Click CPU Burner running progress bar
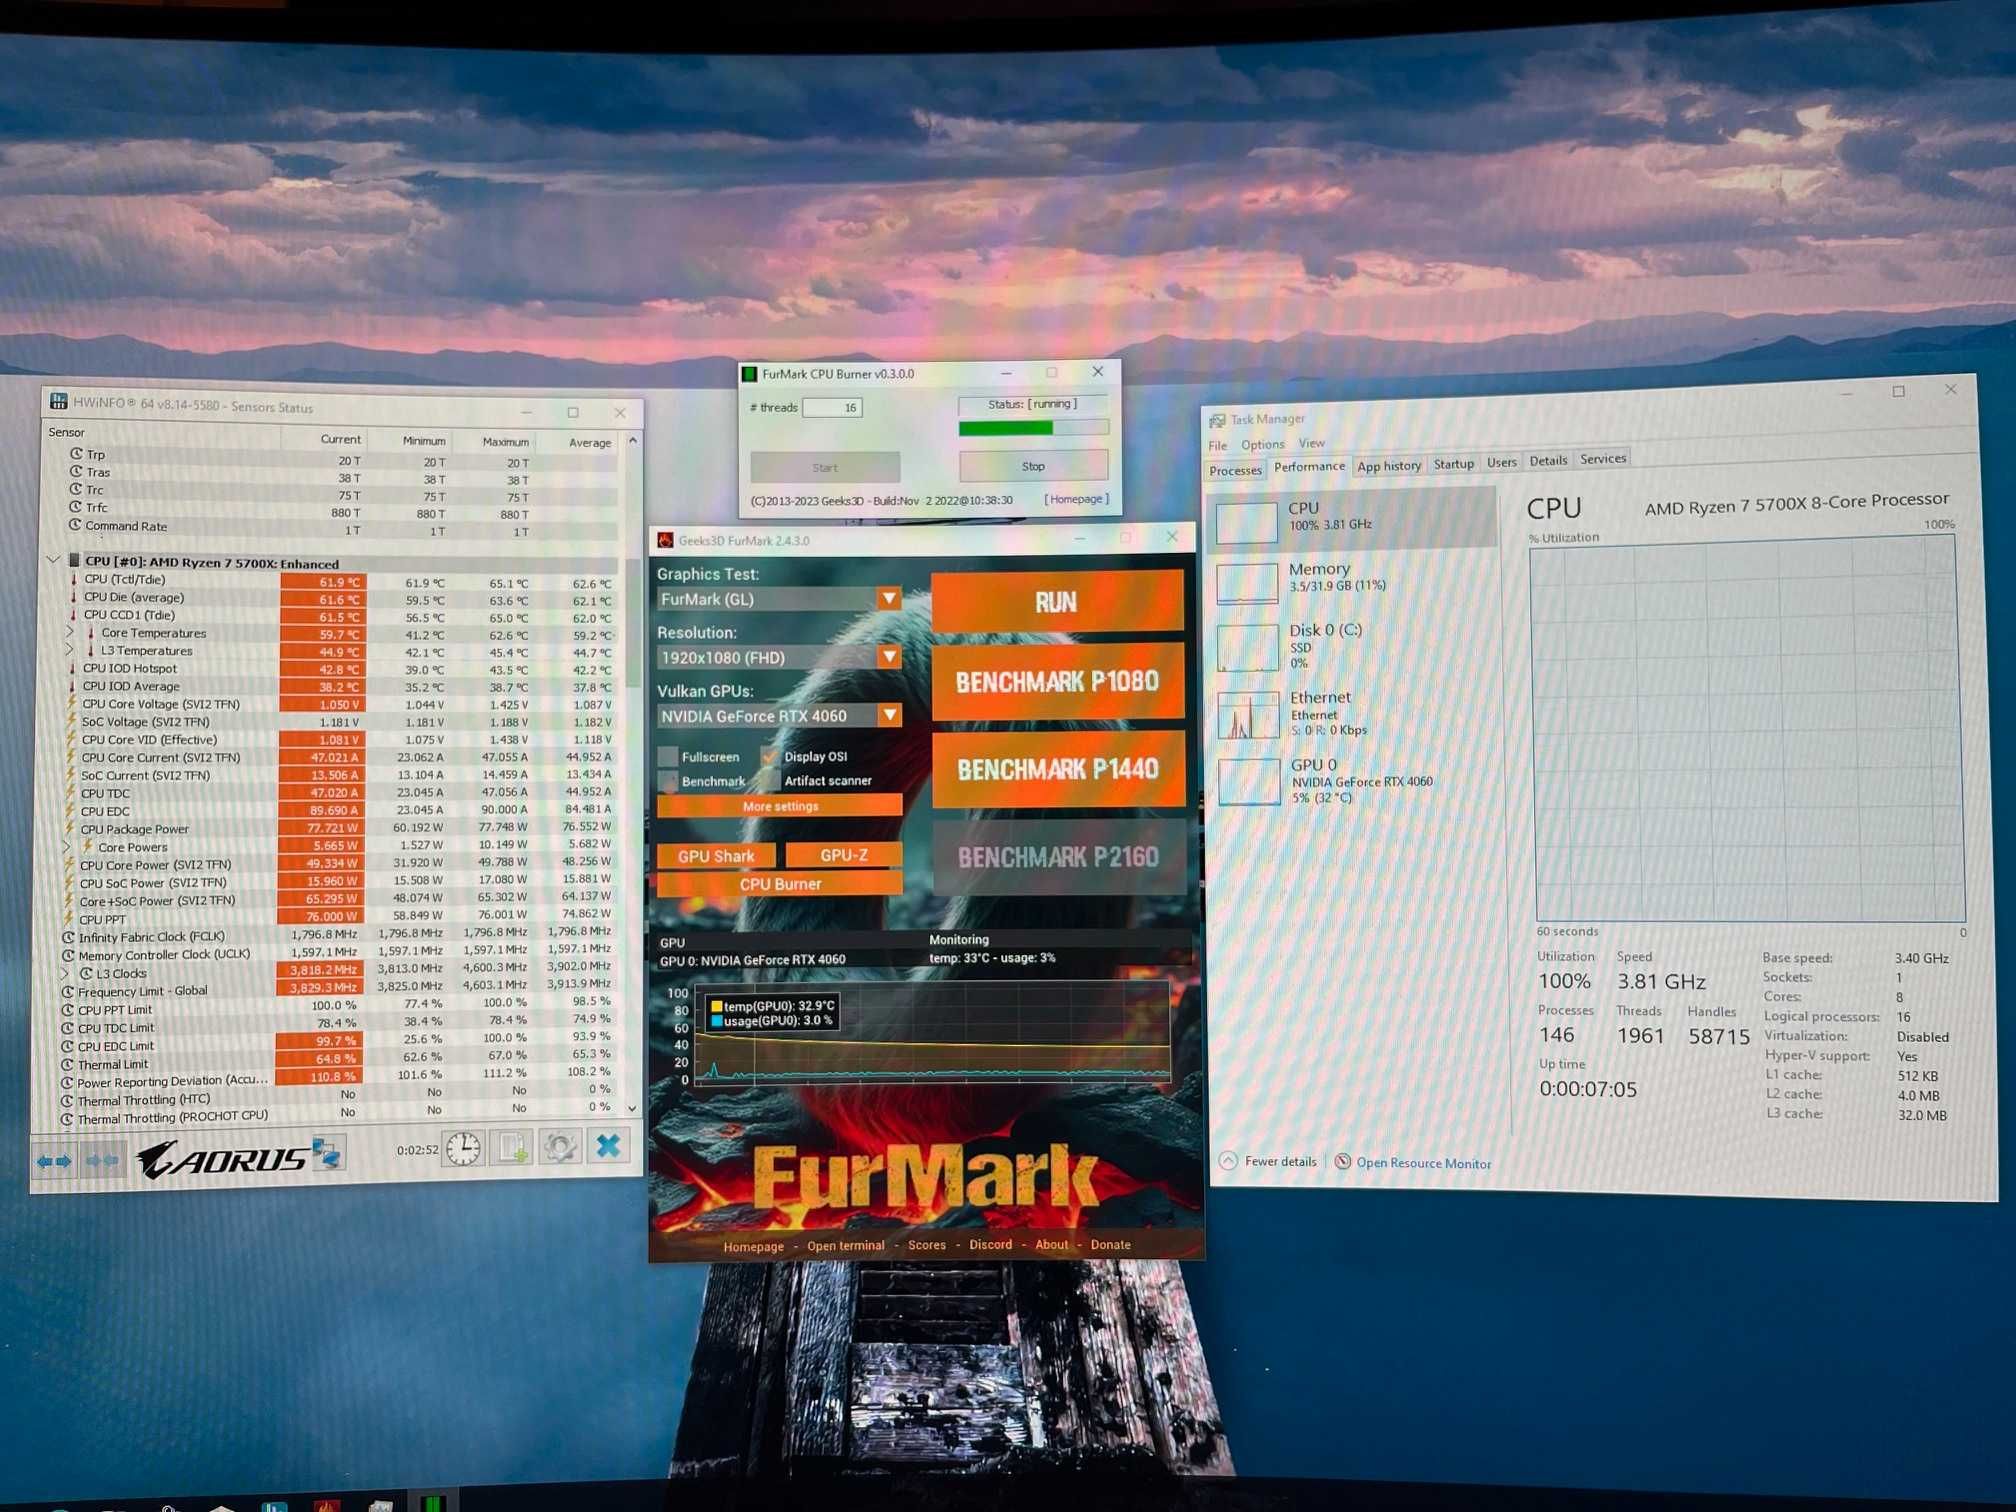Viewport: 2016px width, 1512px height. pos(1033,428)
